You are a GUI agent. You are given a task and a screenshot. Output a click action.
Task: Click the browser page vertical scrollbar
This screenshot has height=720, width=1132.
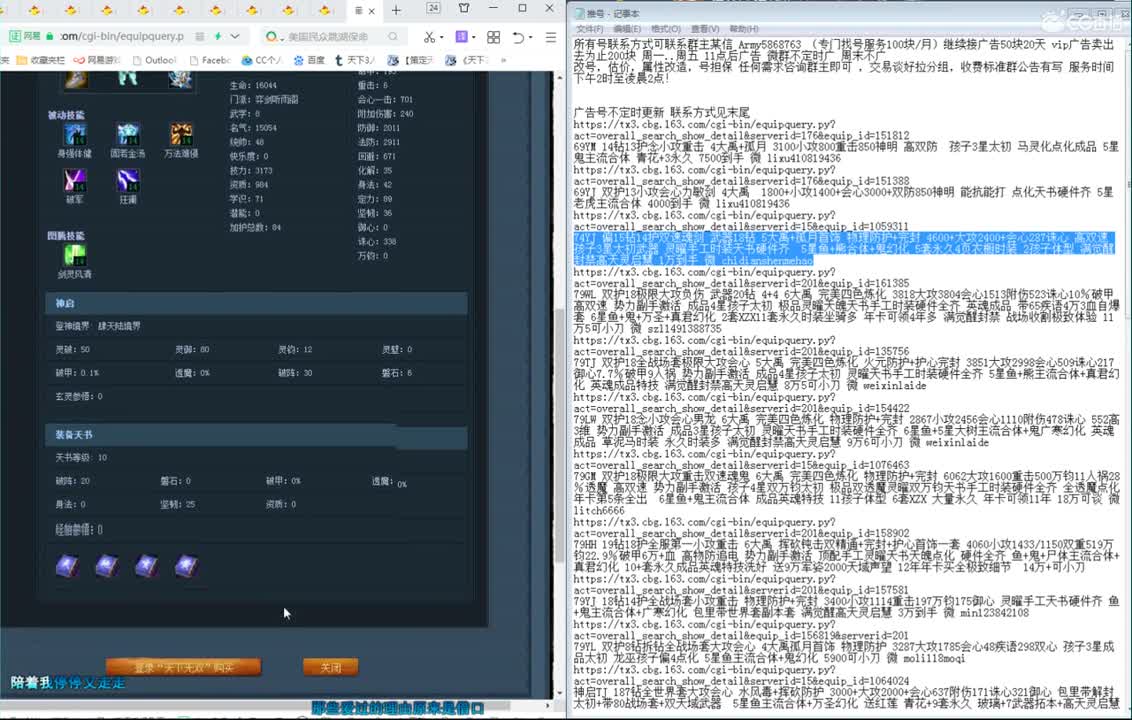pyautogui.click(x=559, y=300)
